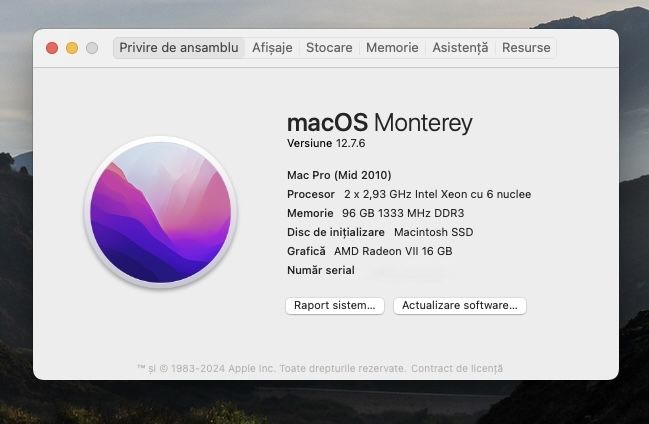Minimize the window with the yellow button
The image size is (649, 424).
tap(72, 48)
